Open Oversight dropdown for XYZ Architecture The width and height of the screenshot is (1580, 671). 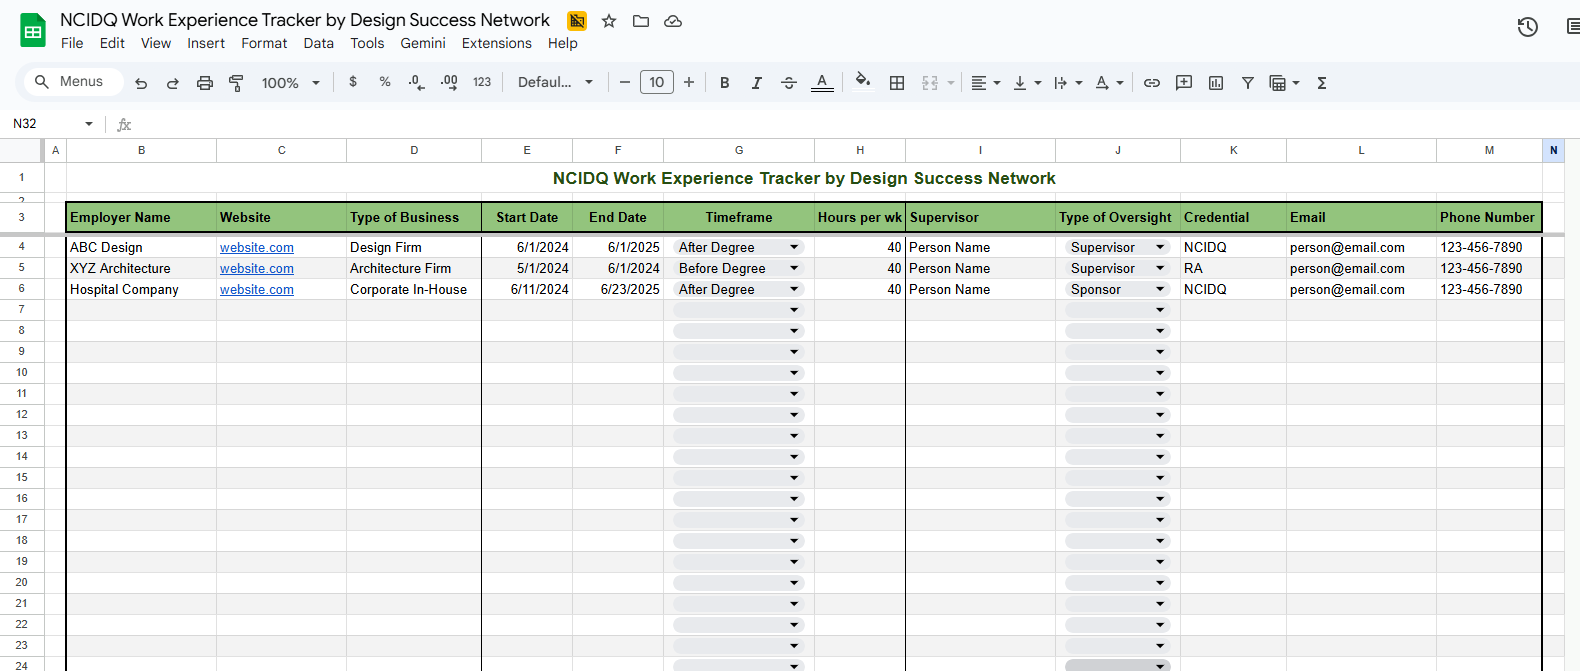point(1117,268)
